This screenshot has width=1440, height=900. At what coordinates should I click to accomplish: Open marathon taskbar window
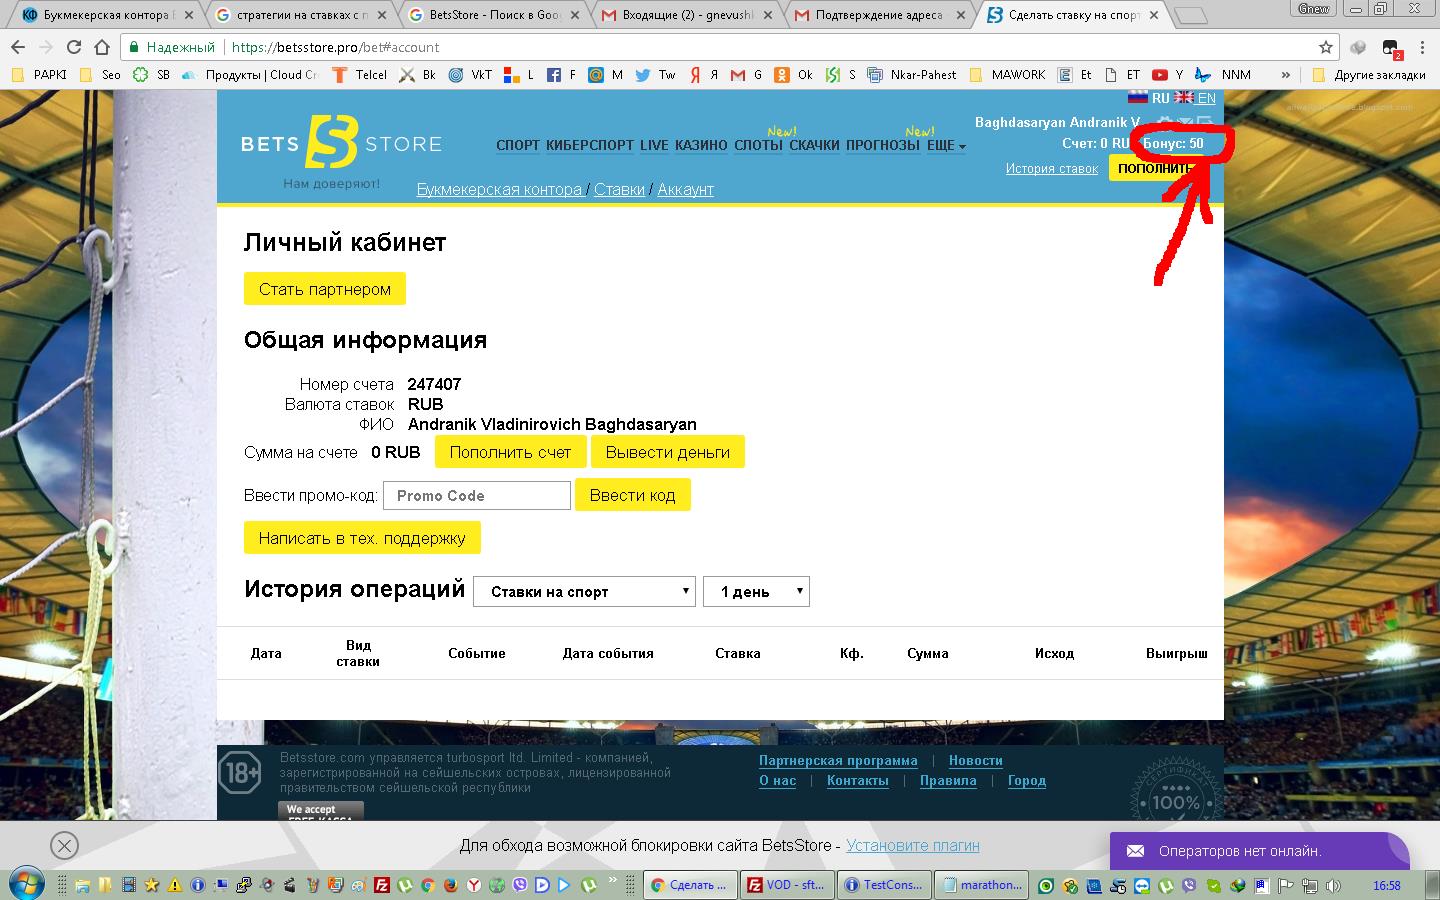pos(980,885)
